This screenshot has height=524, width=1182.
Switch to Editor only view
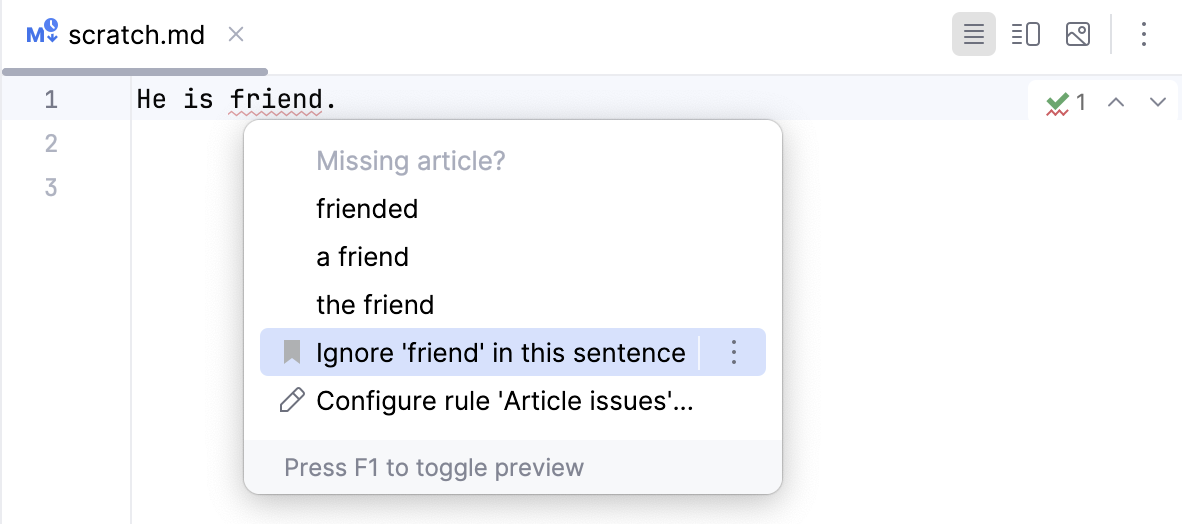(x=973, y=36)
